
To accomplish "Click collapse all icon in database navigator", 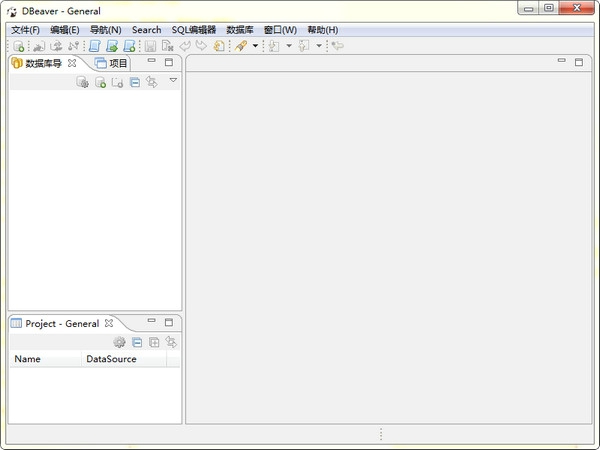I will click(x=135, y=82).
